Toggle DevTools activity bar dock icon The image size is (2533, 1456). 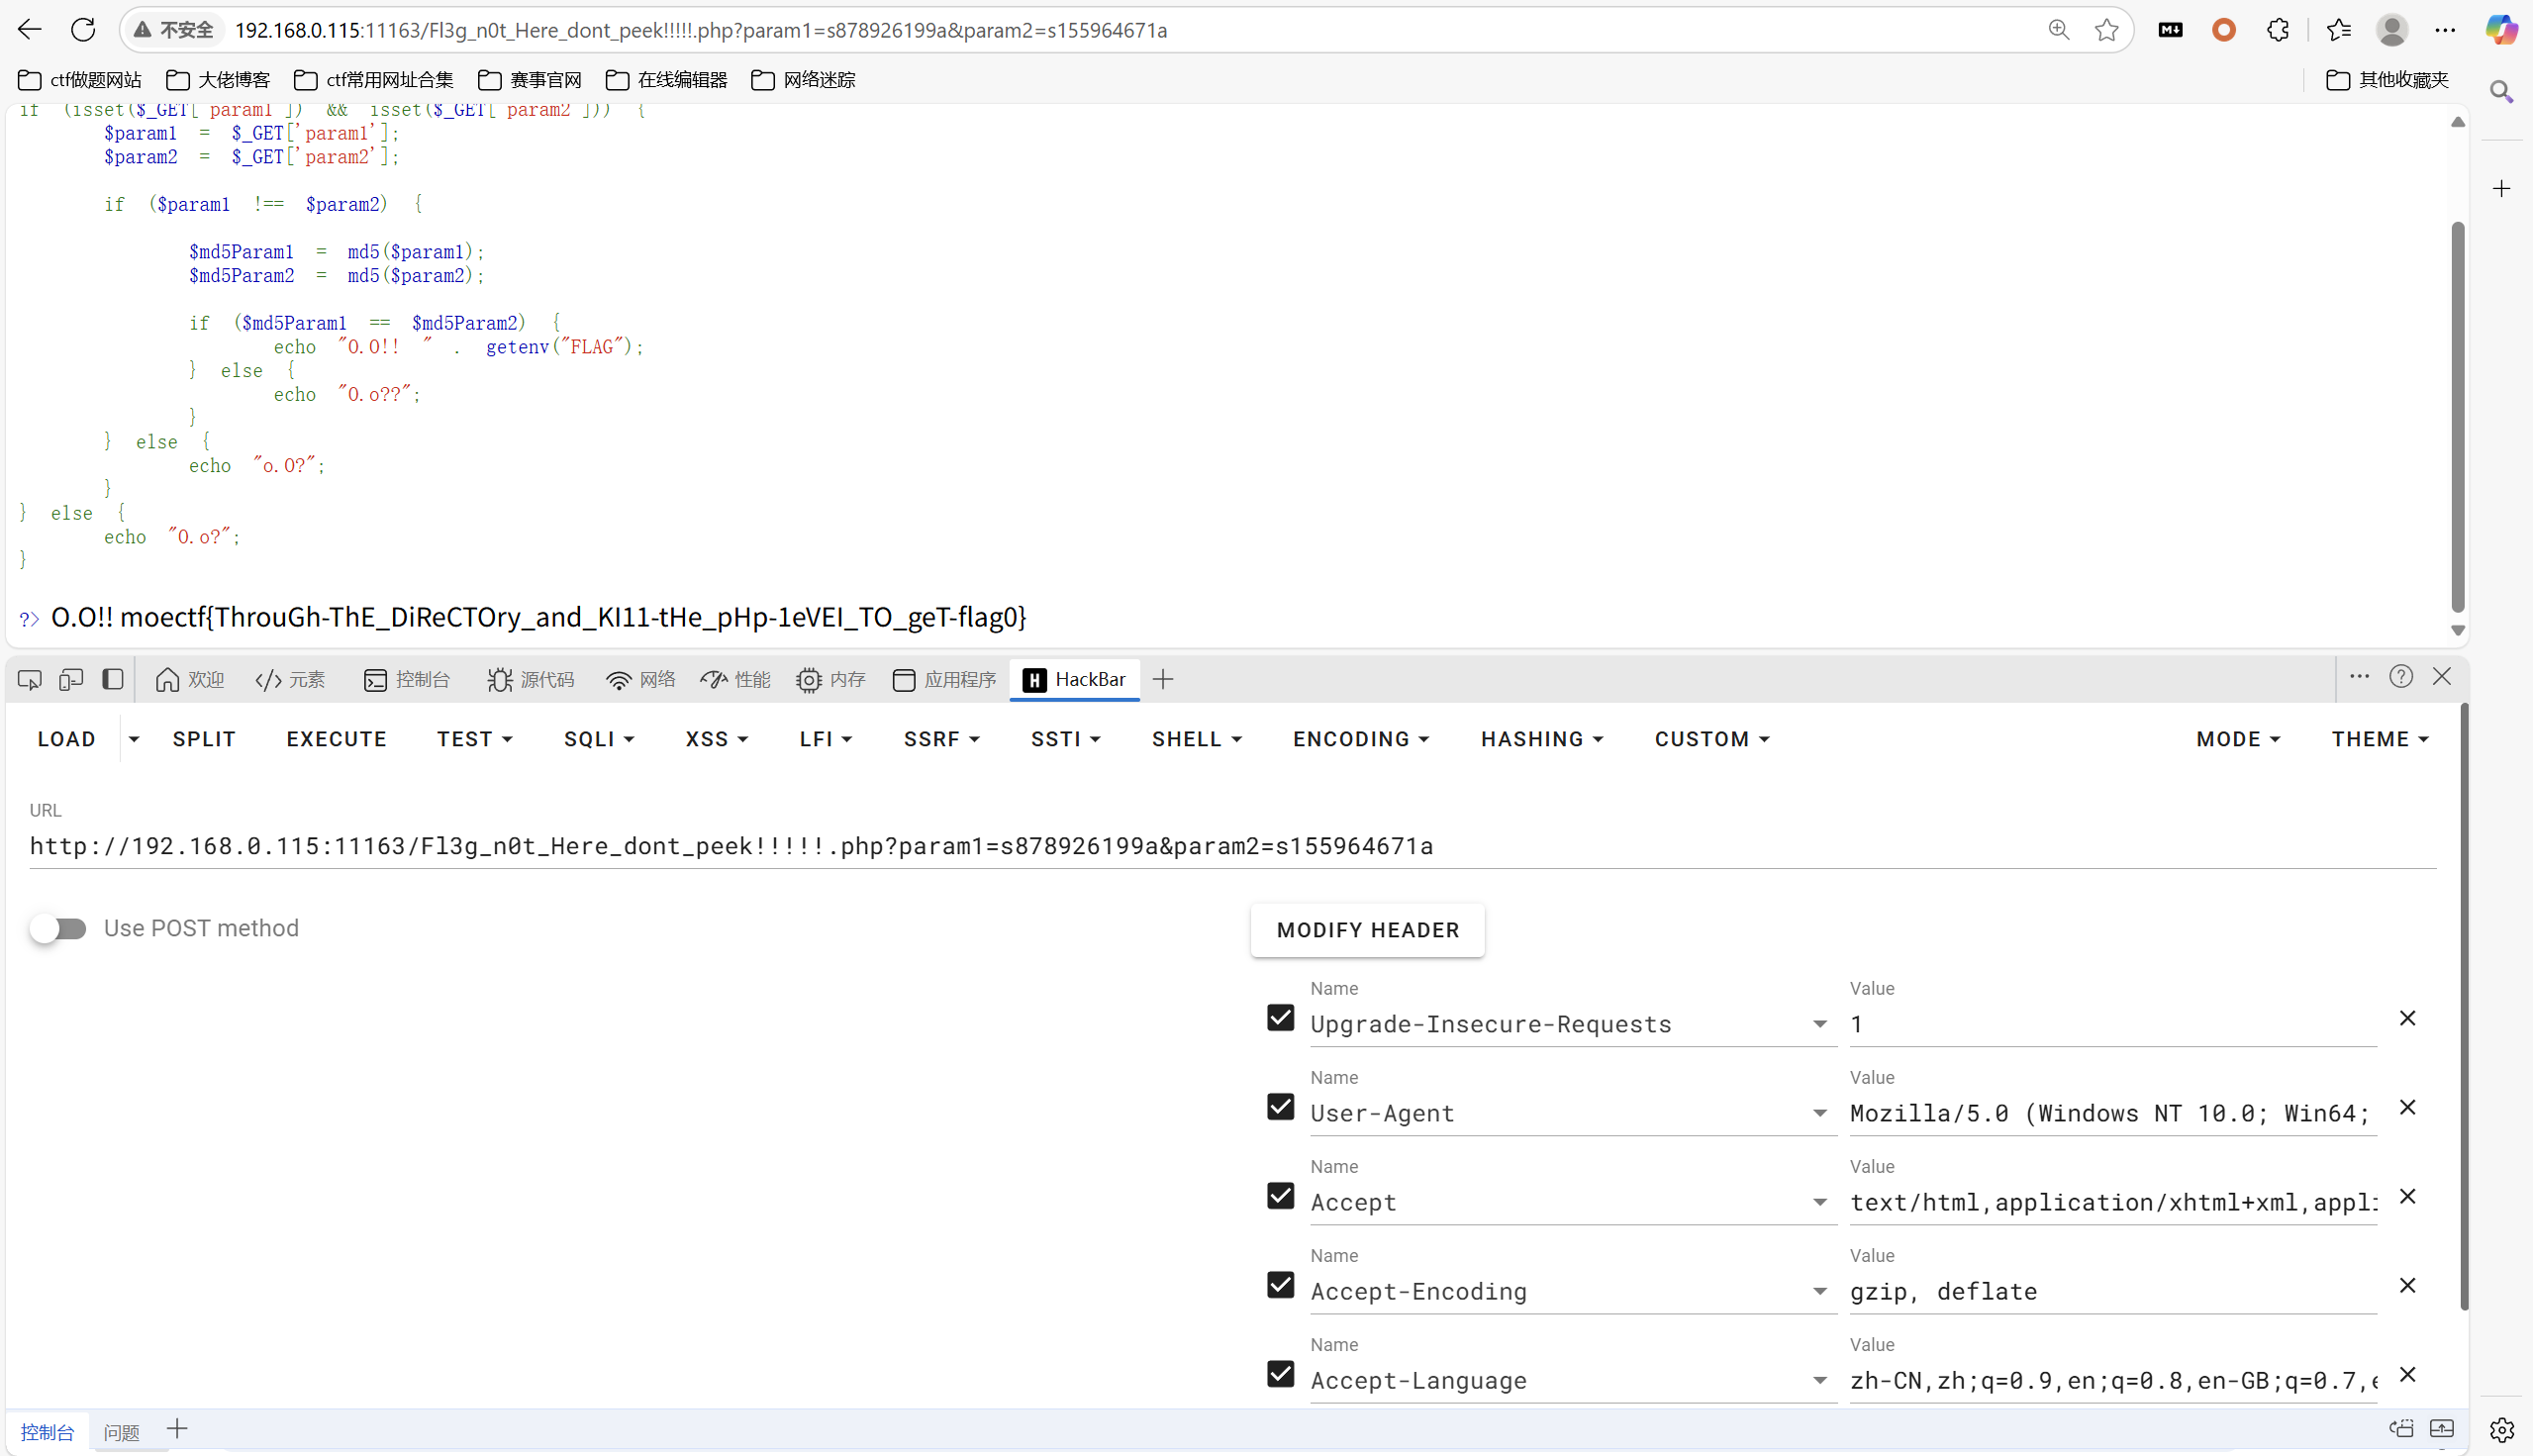click(113, 680)
